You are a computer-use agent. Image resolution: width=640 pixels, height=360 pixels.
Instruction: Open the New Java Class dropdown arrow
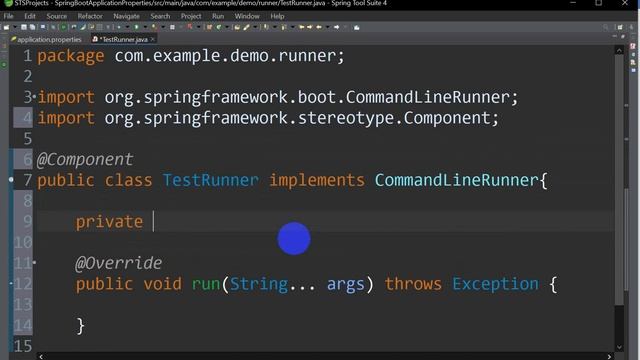227,27
